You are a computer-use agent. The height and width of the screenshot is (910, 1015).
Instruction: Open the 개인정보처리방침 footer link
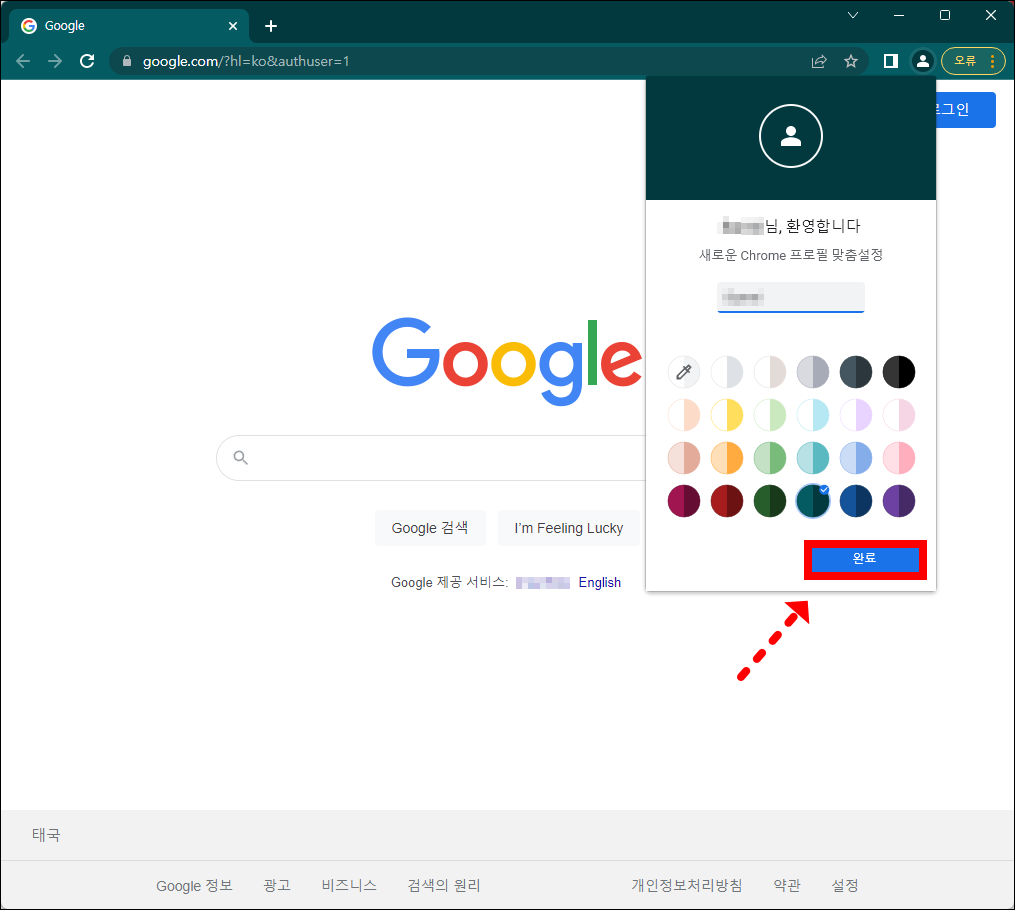click(687, 885)
